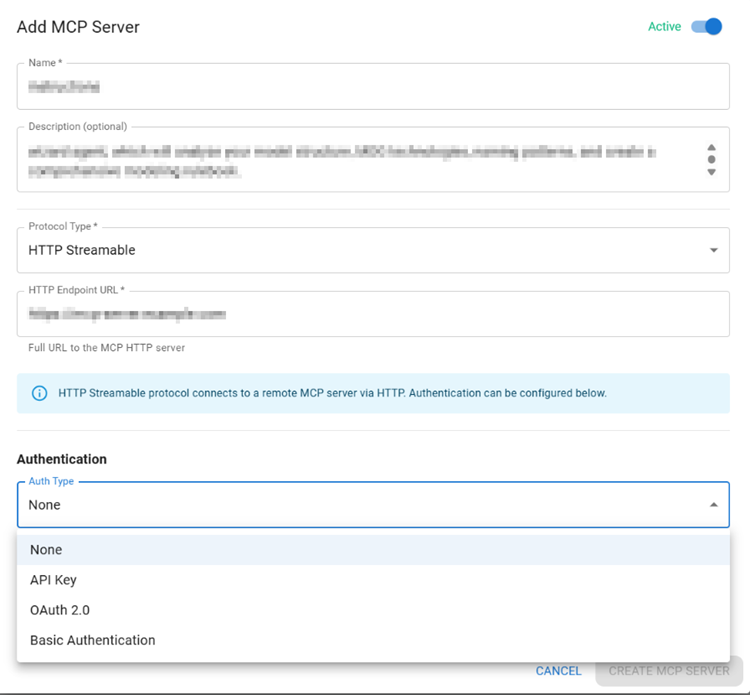Click the Create MCP Server button
The image size is (750, 695).
pyautogui.click(x=669, y=671)
